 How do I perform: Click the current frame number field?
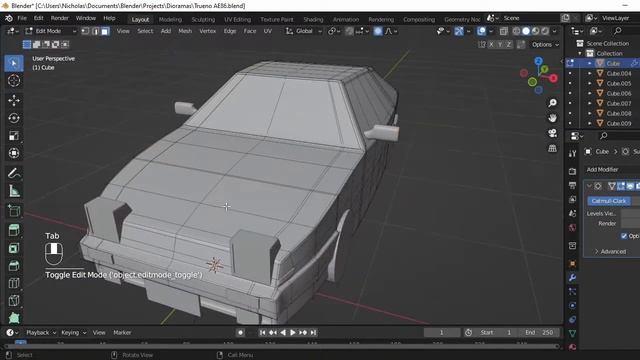[442, 333]
